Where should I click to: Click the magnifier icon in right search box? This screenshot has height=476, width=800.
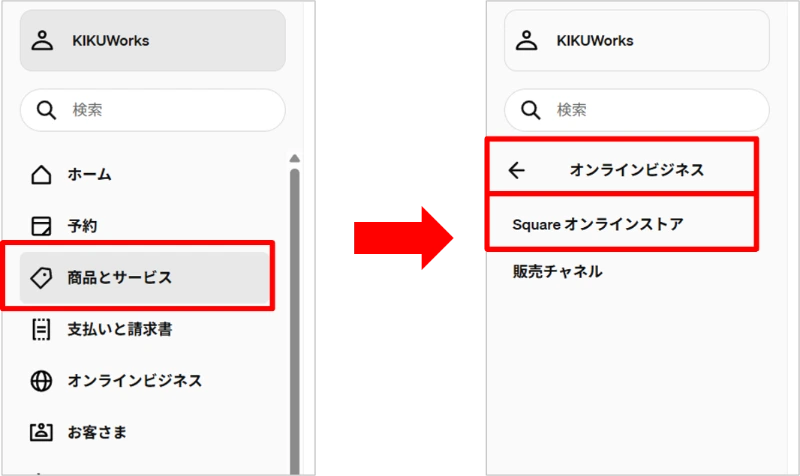(x=529, y=110)
